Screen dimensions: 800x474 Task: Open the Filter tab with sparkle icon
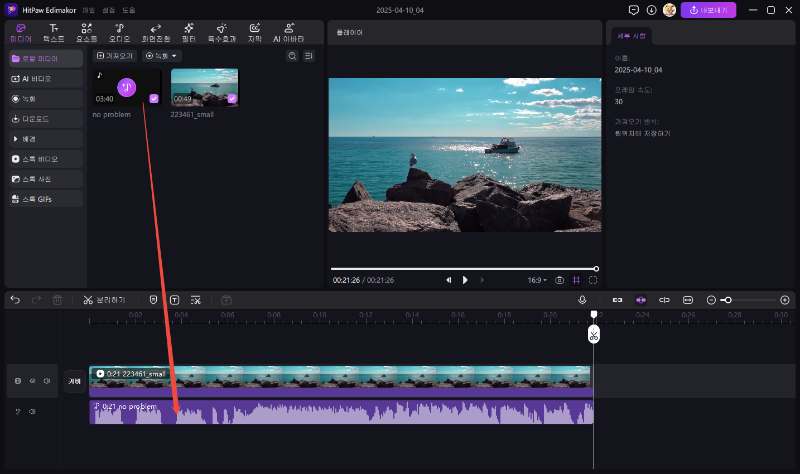188,33
